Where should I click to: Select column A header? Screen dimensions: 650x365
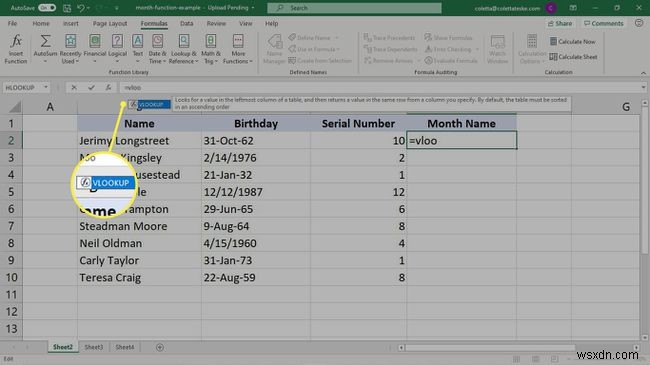50,107
